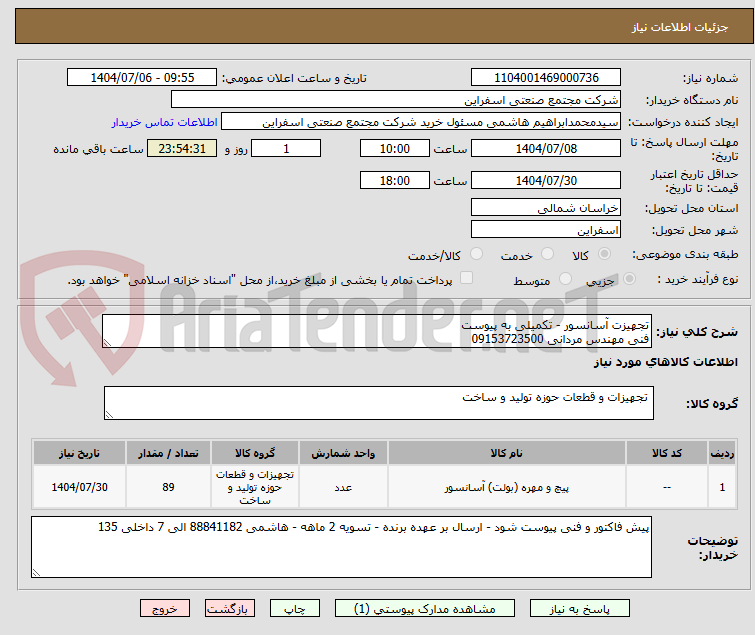The image size is (755, 635).
Task: Click the item code cell showing --
Action: [x=666, y=487]
